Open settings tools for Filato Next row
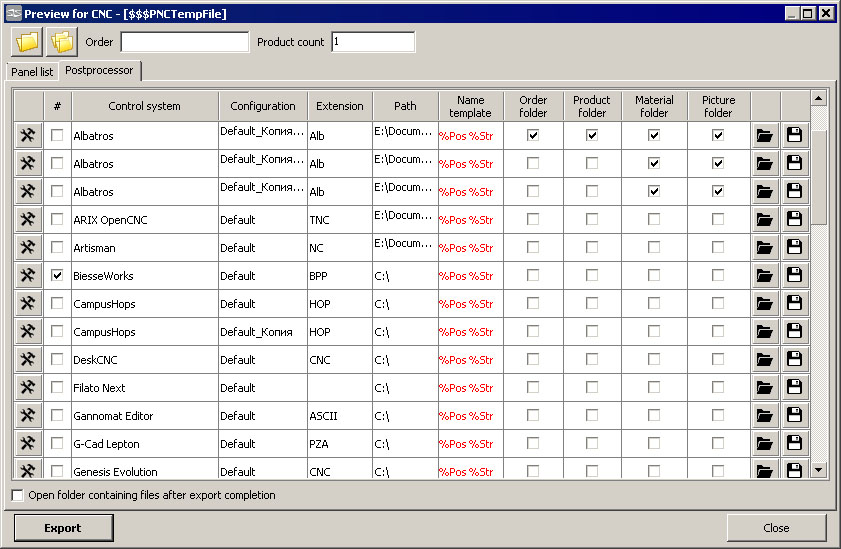Viewport: 841px width, 549px height. point(28,387)
